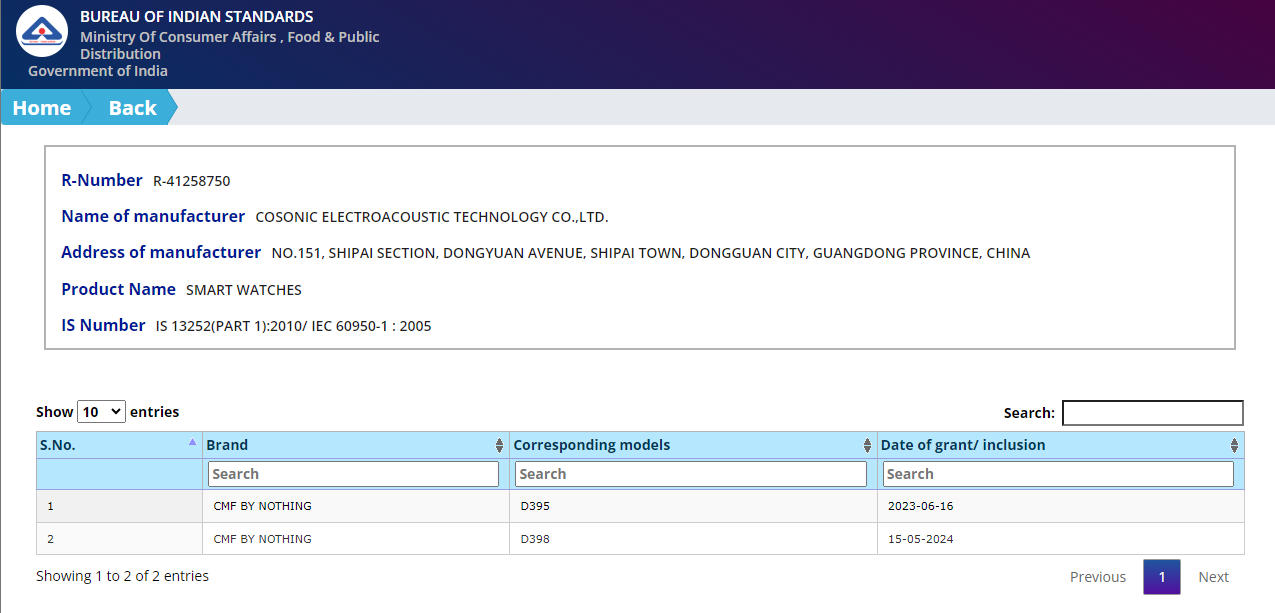Click the Name of manufacturer label
Image resolution: width=1275 pixels, height=613 pixels.
[153, 217]
